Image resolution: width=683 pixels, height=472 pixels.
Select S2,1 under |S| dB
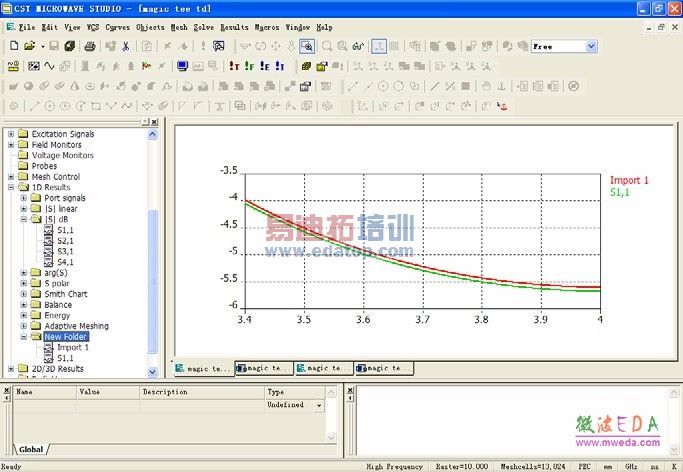(x=65, y=241)
